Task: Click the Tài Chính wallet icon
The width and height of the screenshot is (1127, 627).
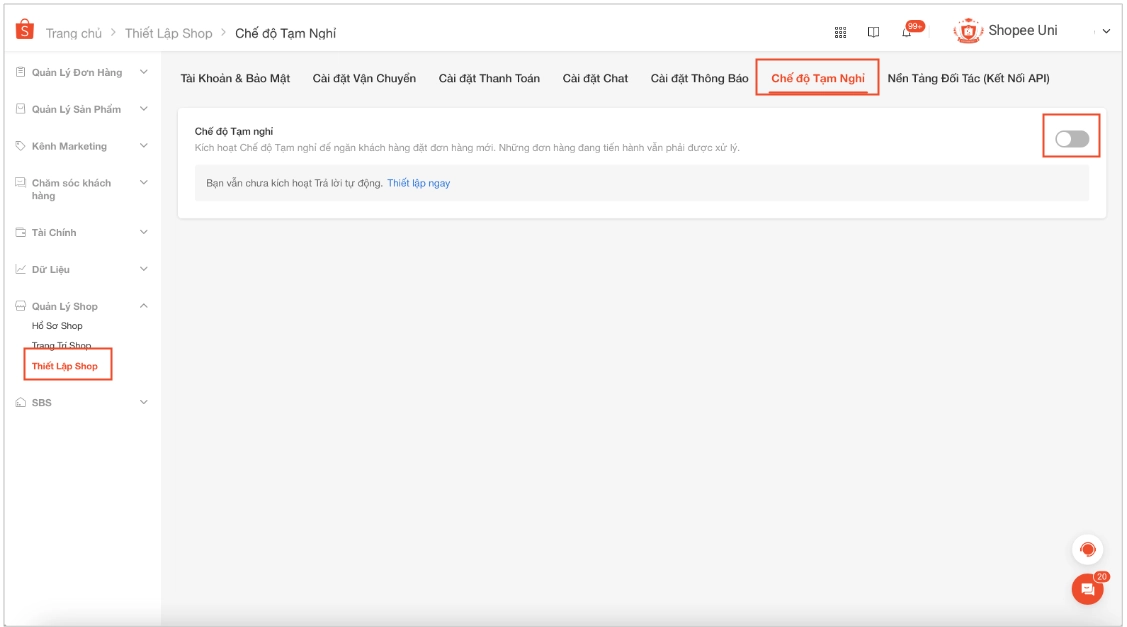Action: coord(20,232)
